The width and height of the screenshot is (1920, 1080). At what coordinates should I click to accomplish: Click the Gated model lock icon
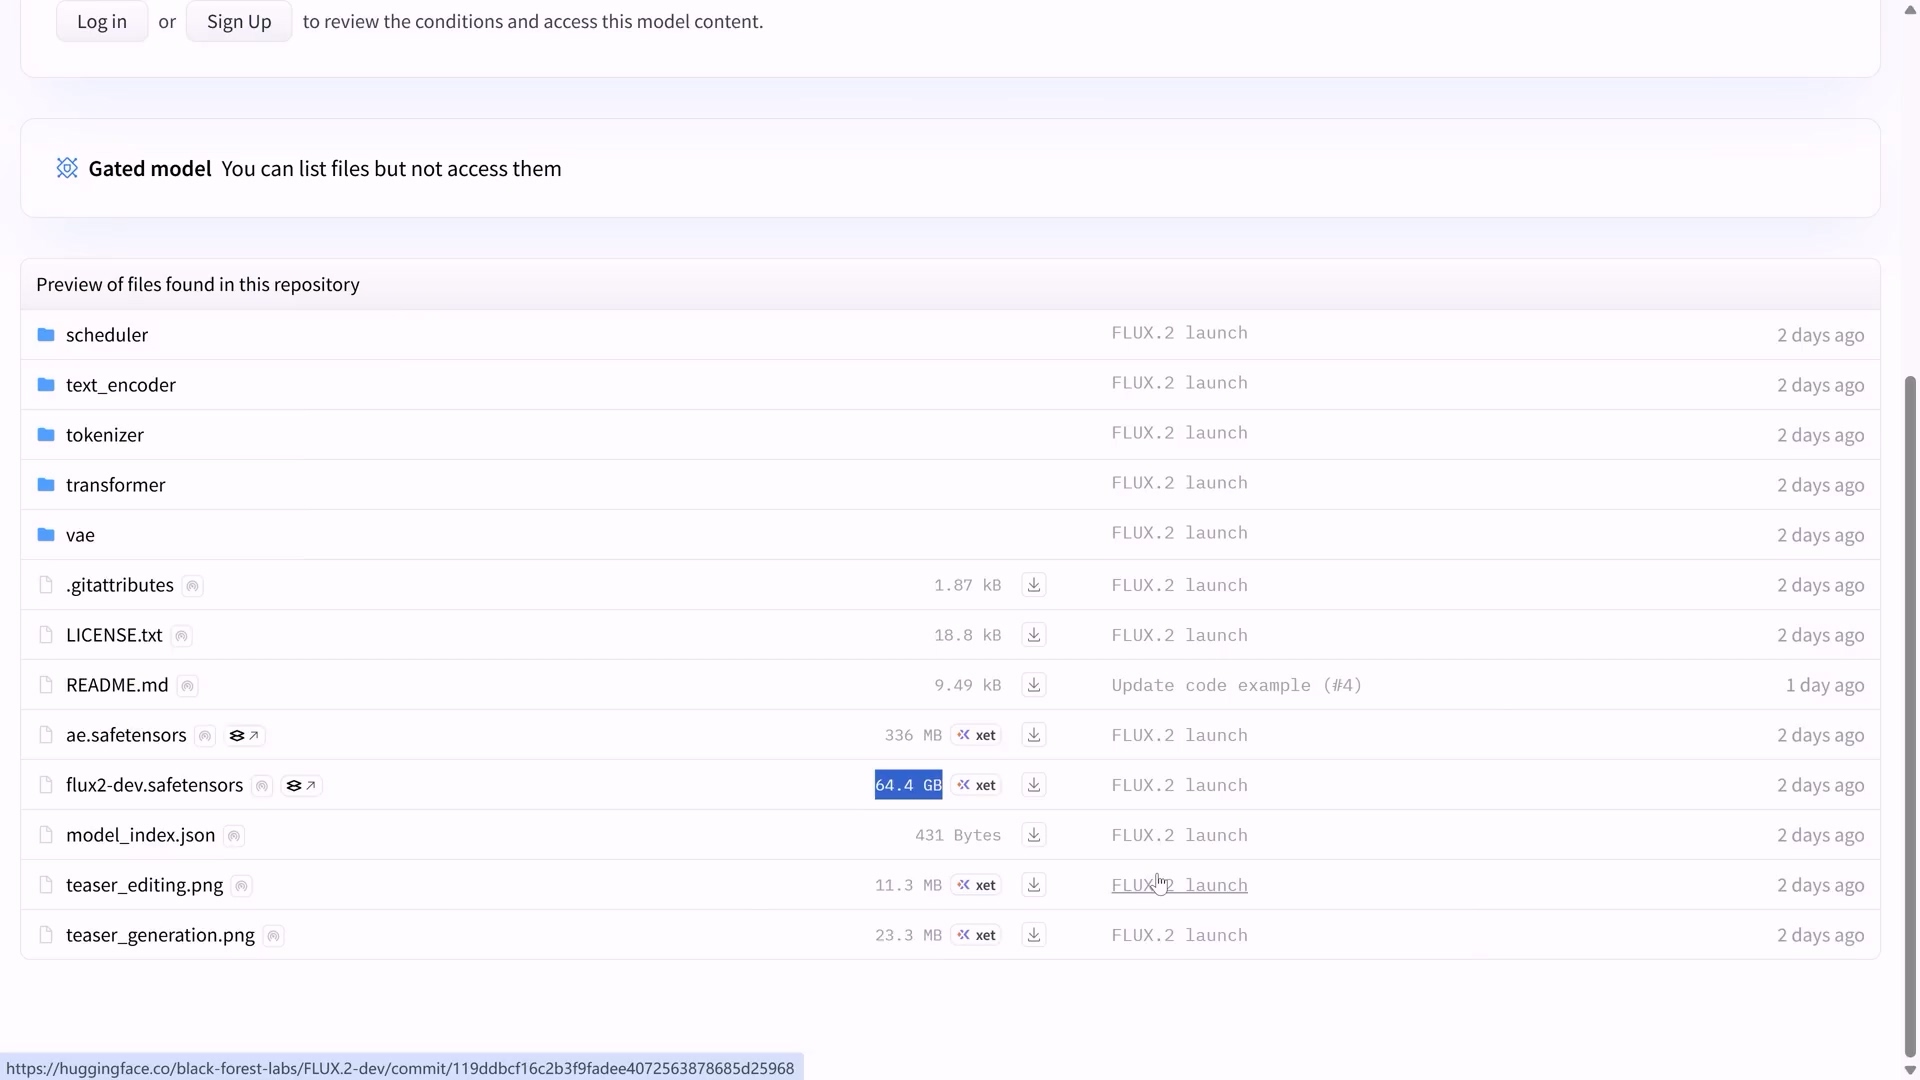[67, 168]
